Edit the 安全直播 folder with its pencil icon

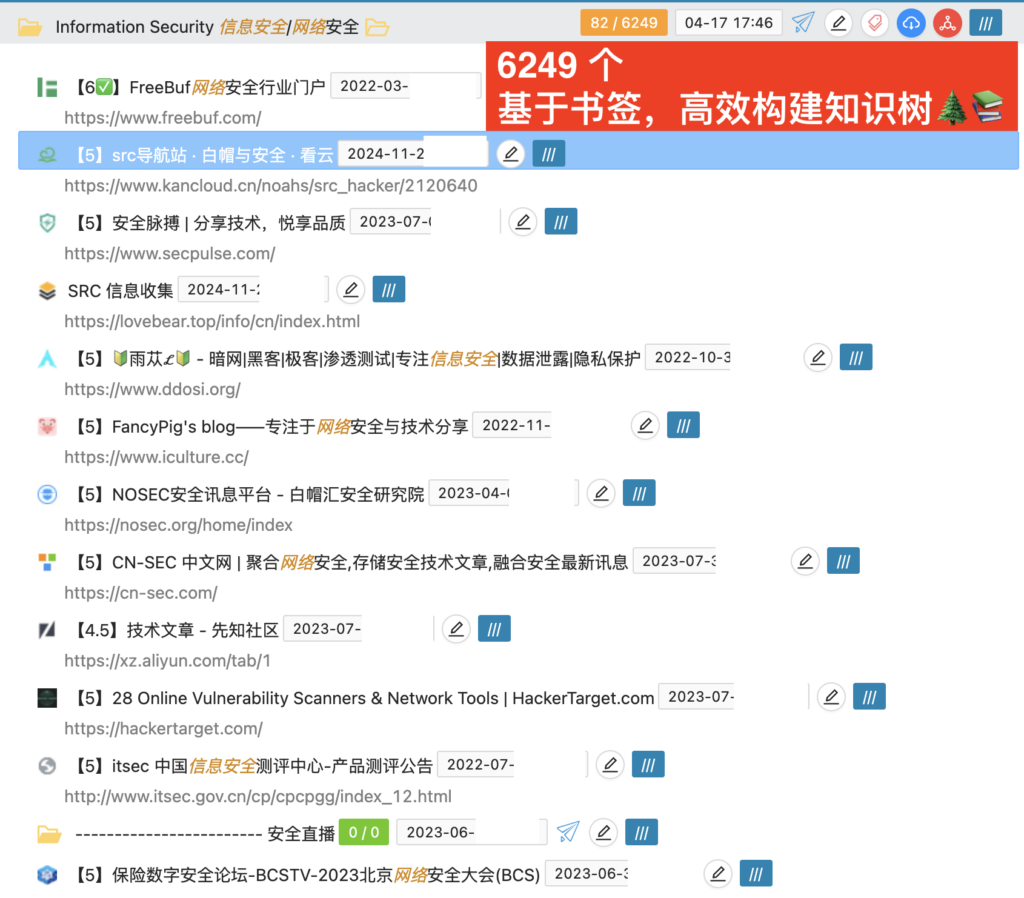(603, 833)
